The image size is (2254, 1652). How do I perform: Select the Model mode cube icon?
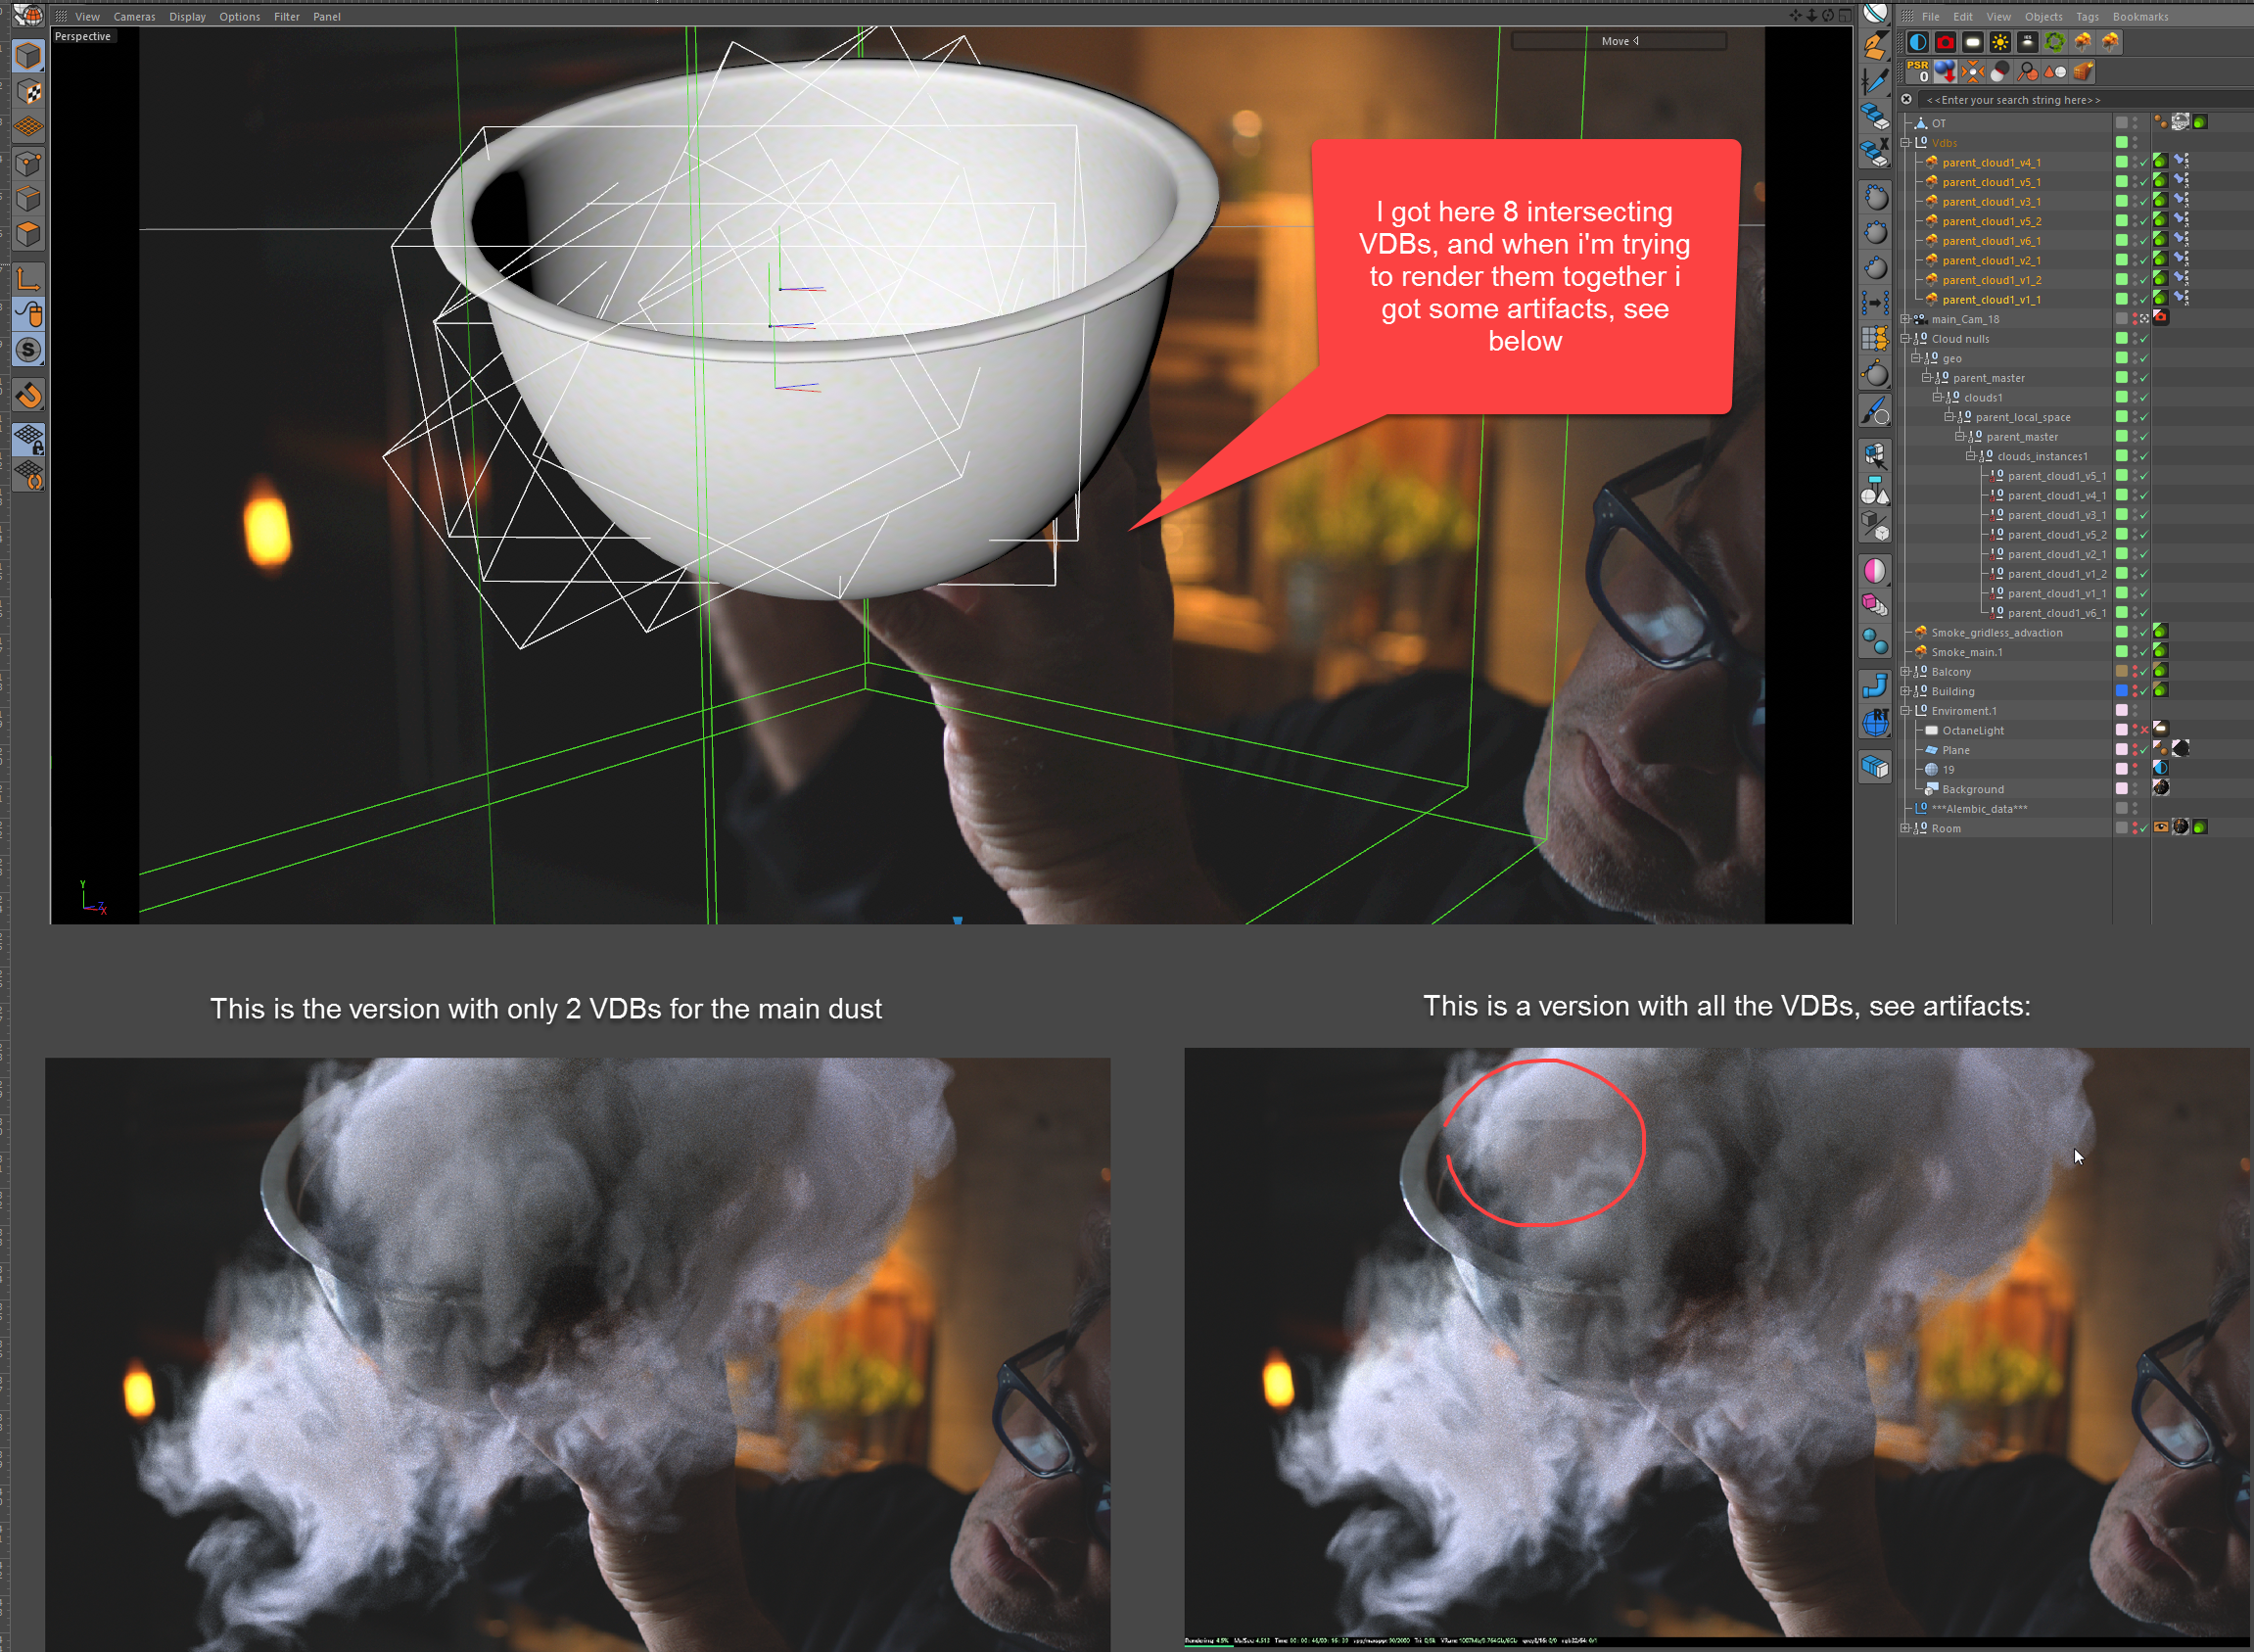[28, 56]
